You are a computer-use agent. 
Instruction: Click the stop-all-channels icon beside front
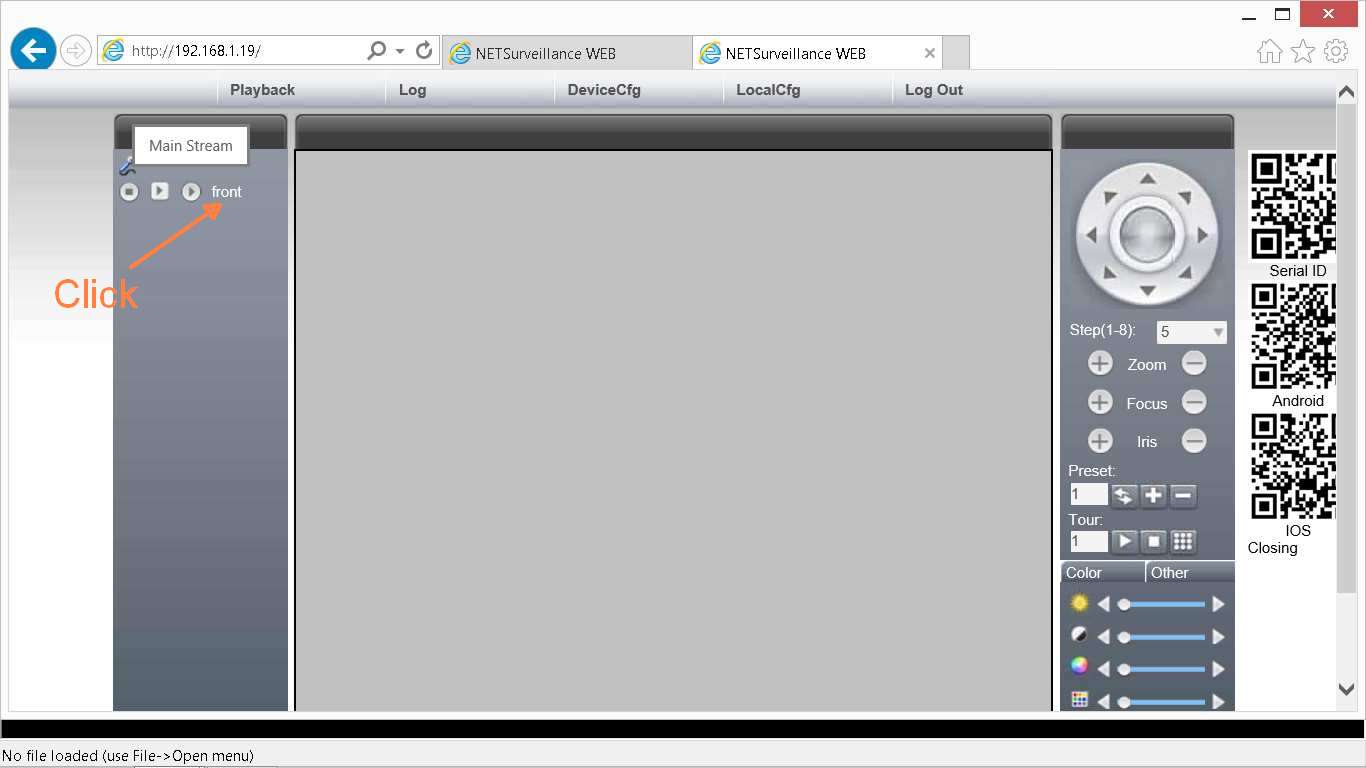(129, 191)
